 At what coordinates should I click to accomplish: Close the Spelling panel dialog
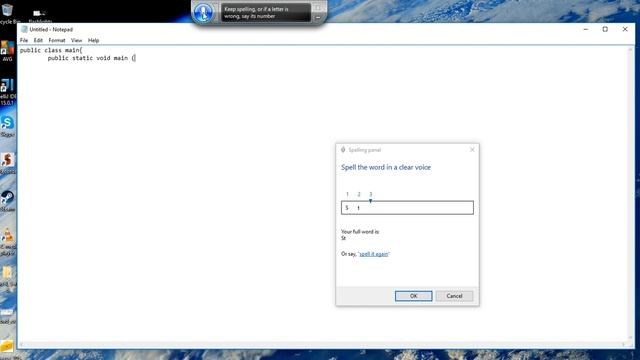pyautogui.click(x=472, y=150)
